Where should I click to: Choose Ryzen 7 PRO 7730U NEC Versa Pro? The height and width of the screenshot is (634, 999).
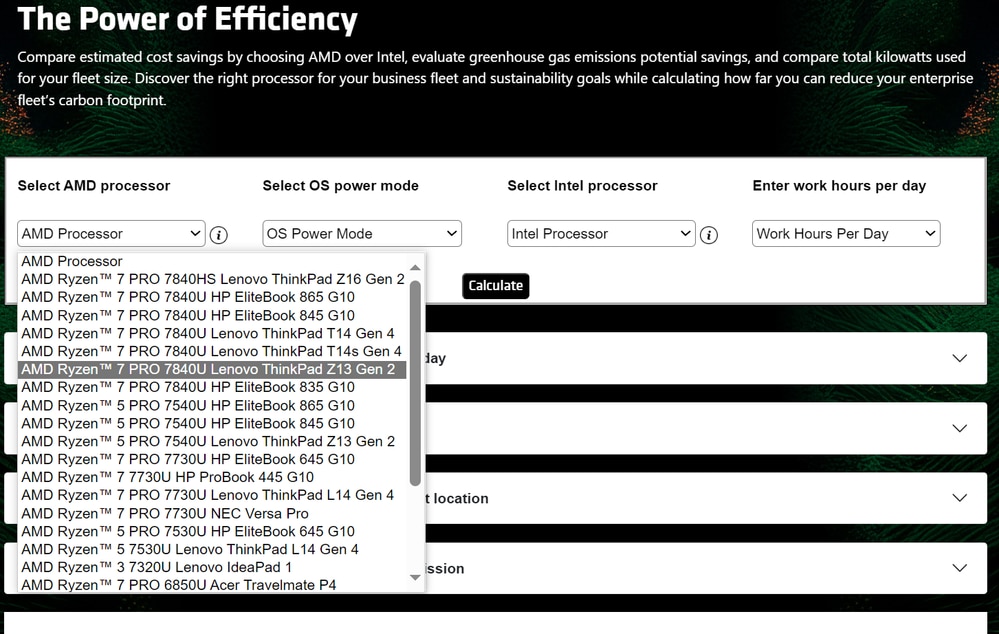coord(212,514)
